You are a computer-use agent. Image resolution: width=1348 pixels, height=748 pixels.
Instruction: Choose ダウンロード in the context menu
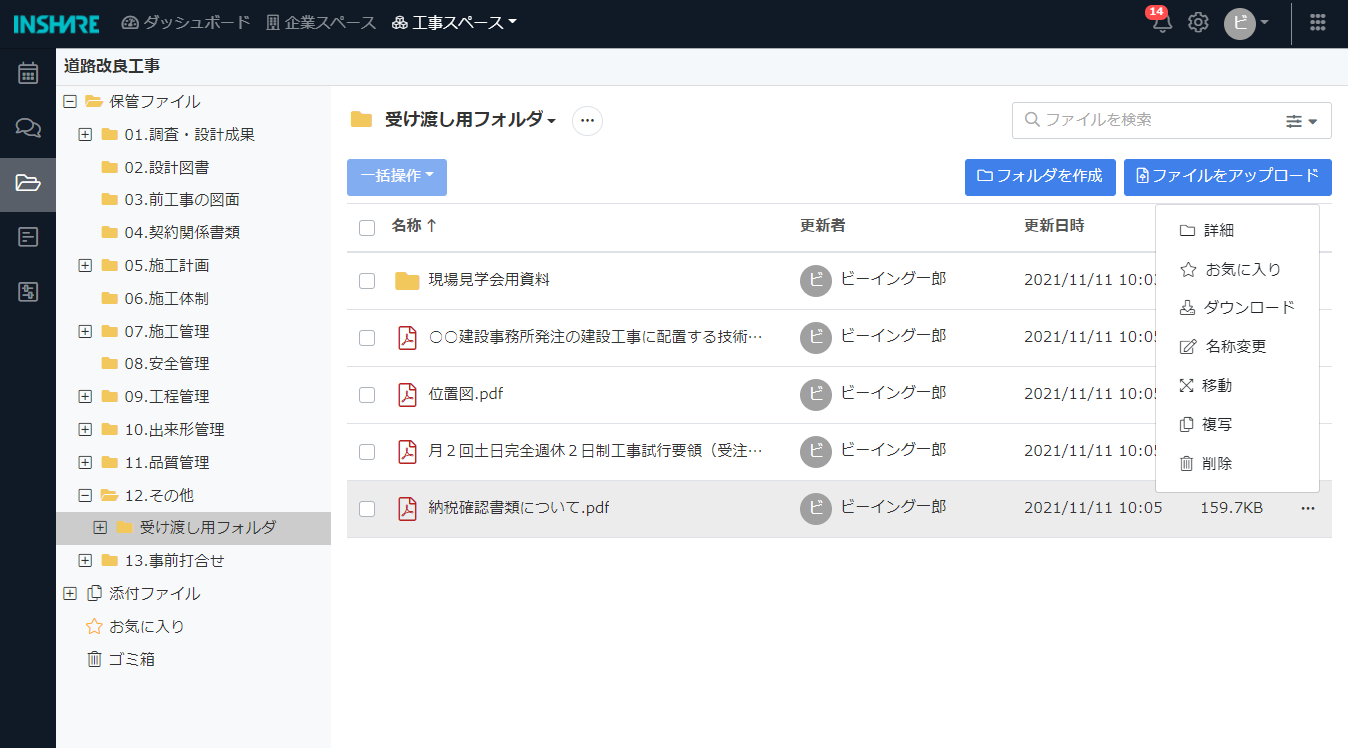1237,307
